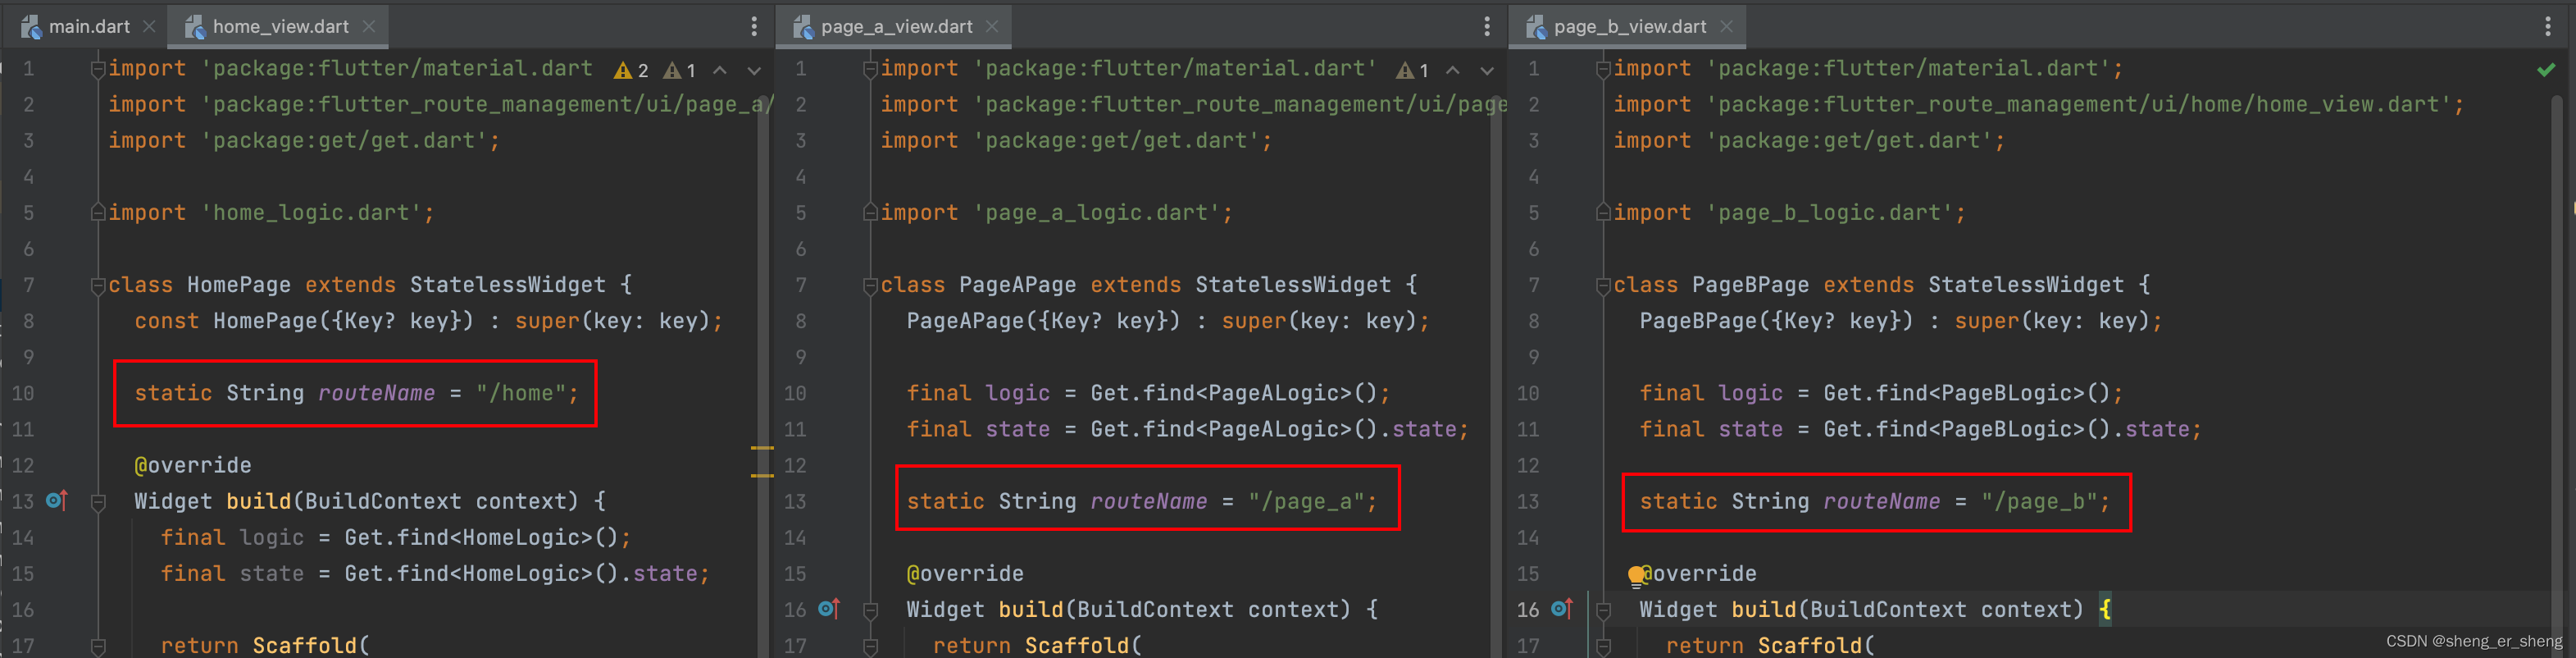Click yellow warning stripe marker in home_view scrollbar
This screenshot has width=2576, height=658.
762,448
